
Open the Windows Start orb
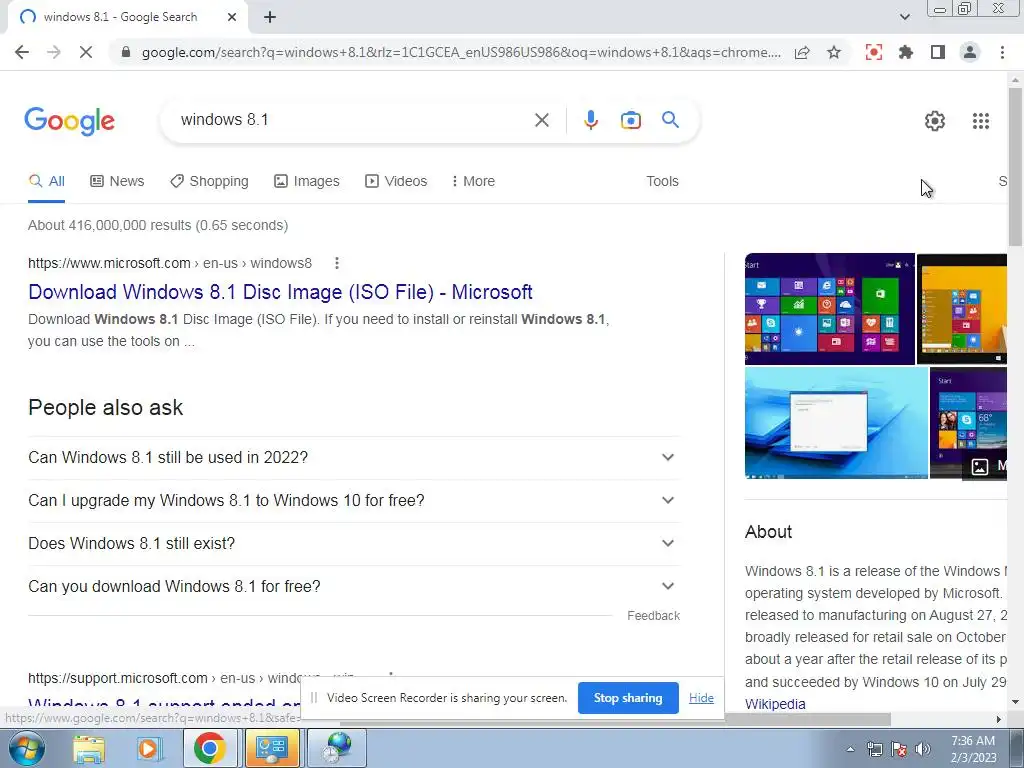click(x=26, y=748)
